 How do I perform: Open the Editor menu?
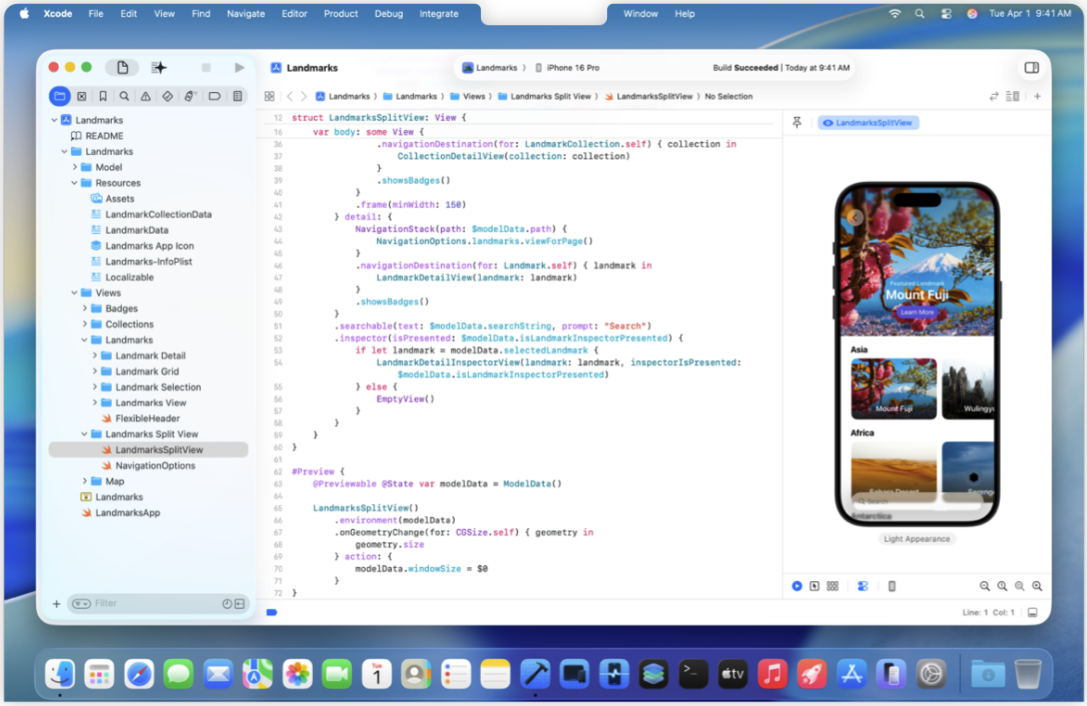(294, 13)
